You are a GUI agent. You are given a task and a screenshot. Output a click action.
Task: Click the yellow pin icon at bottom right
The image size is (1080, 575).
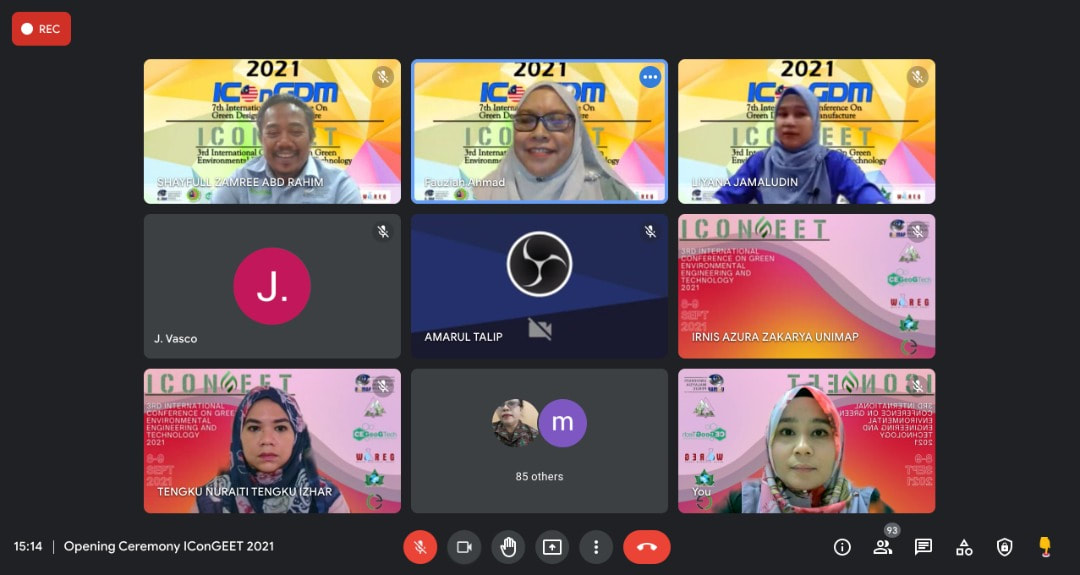tap(1045, 546)
